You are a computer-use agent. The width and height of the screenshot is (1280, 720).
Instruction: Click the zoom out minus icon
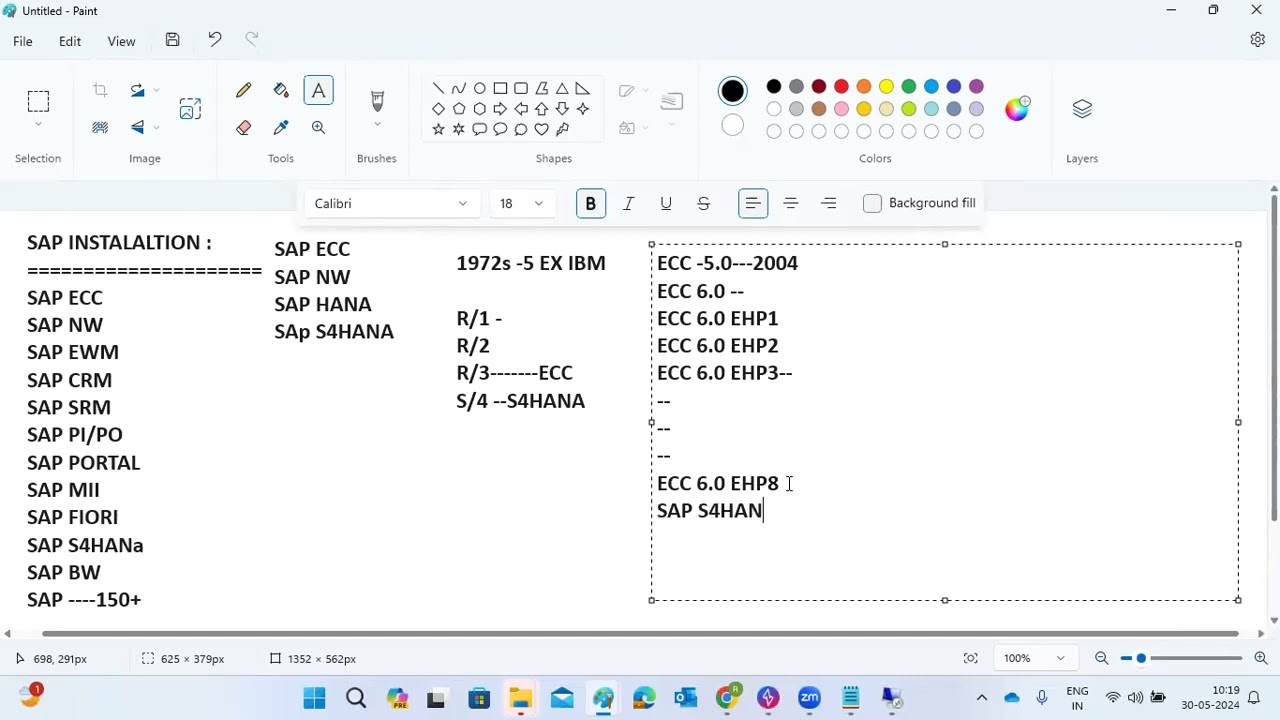(1101, 658)
